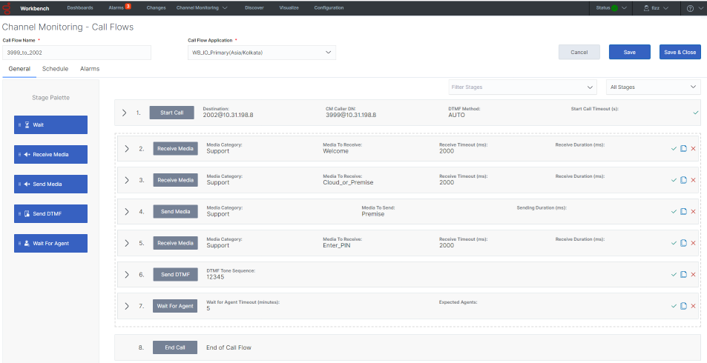Open Changes in the top navigation
707x363 pixels.
click(156, 8)
